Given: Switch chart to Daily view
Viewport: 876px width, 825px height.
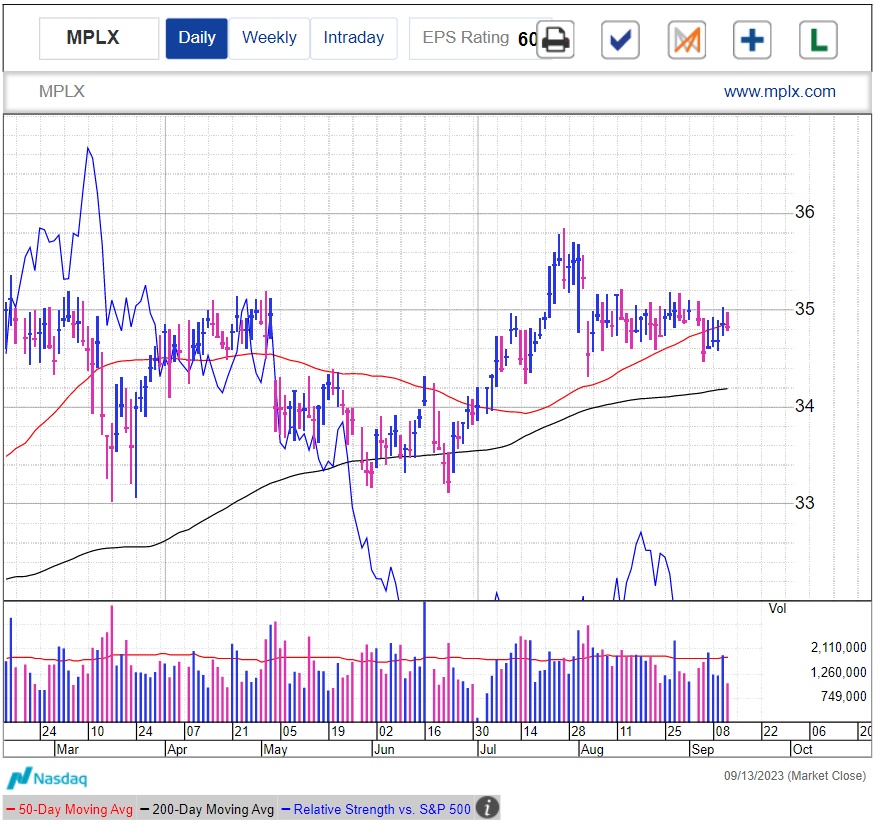Looking at the screenshot, I should tap(196, 38).
